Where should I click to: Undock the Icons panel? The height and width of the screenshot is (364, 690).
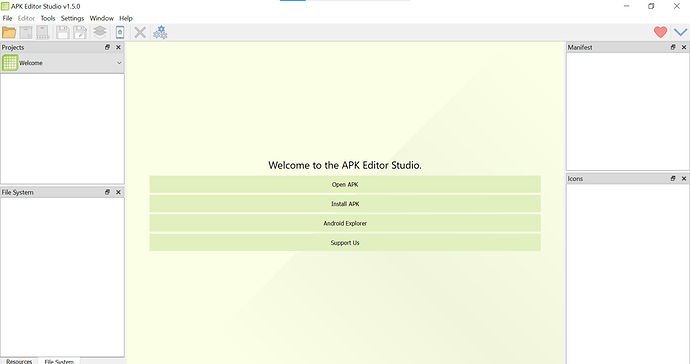point(673,178)
